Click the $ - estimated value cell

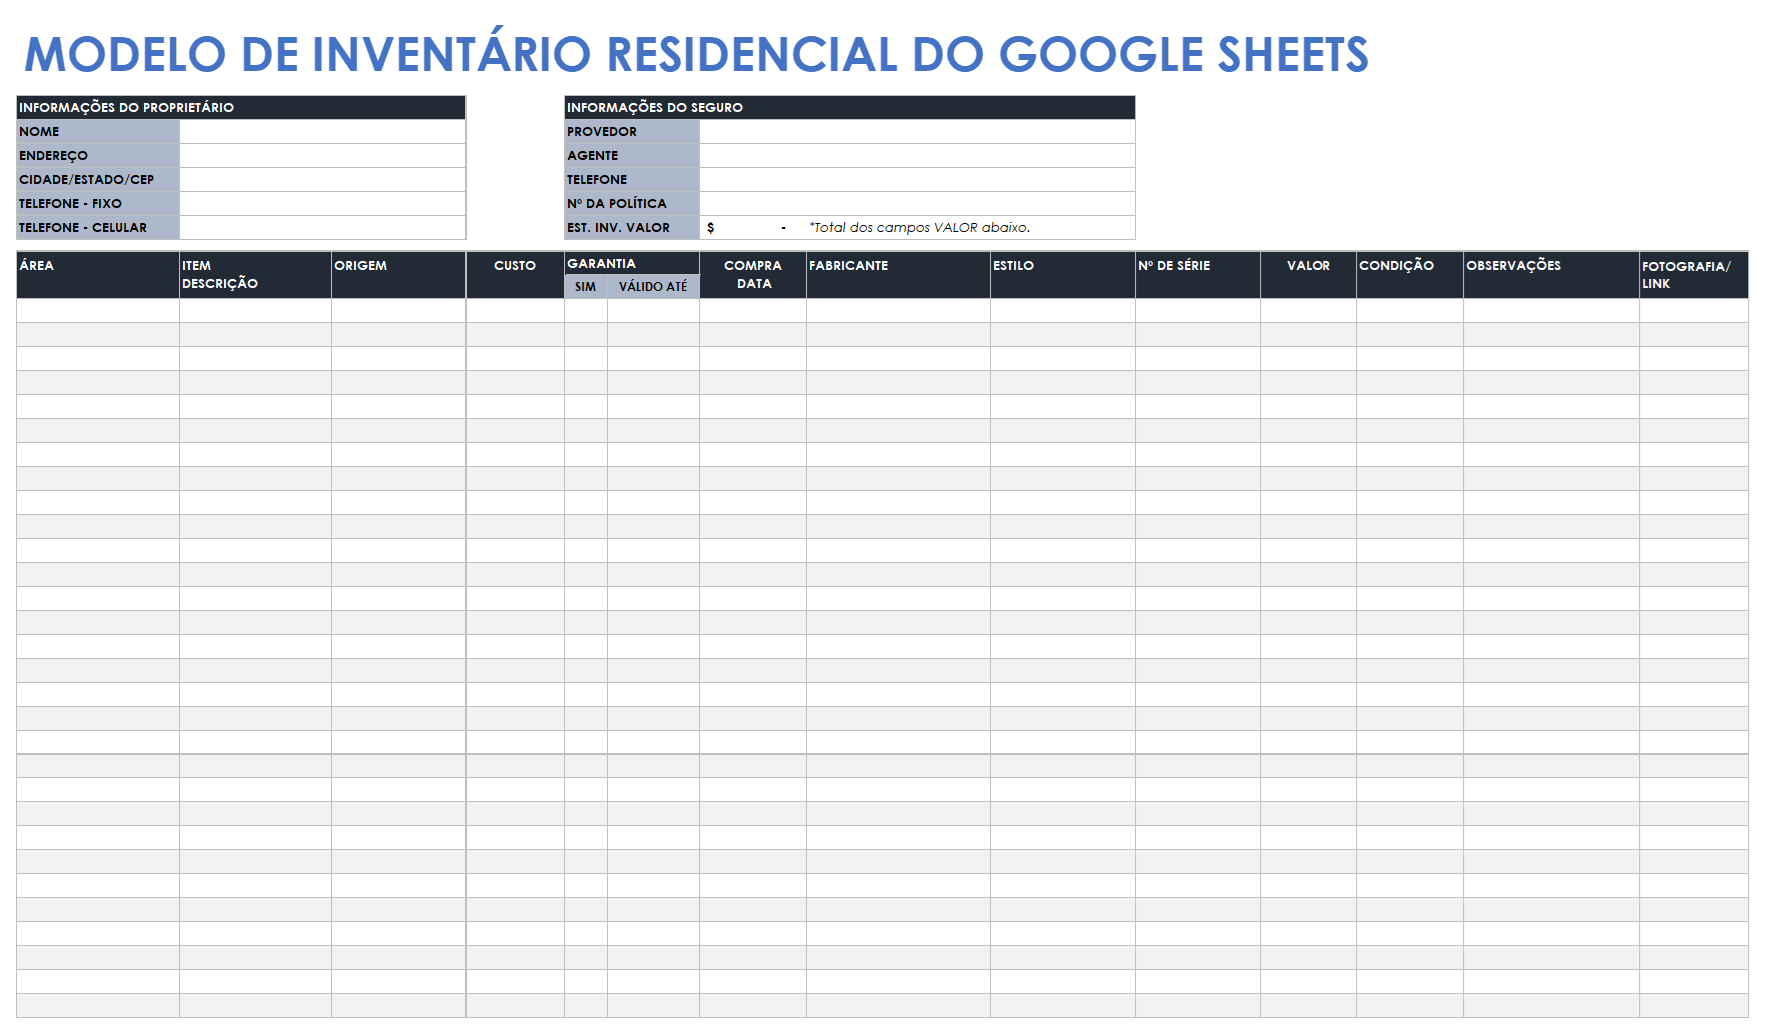pyautogui.click(x=753, y=227)
